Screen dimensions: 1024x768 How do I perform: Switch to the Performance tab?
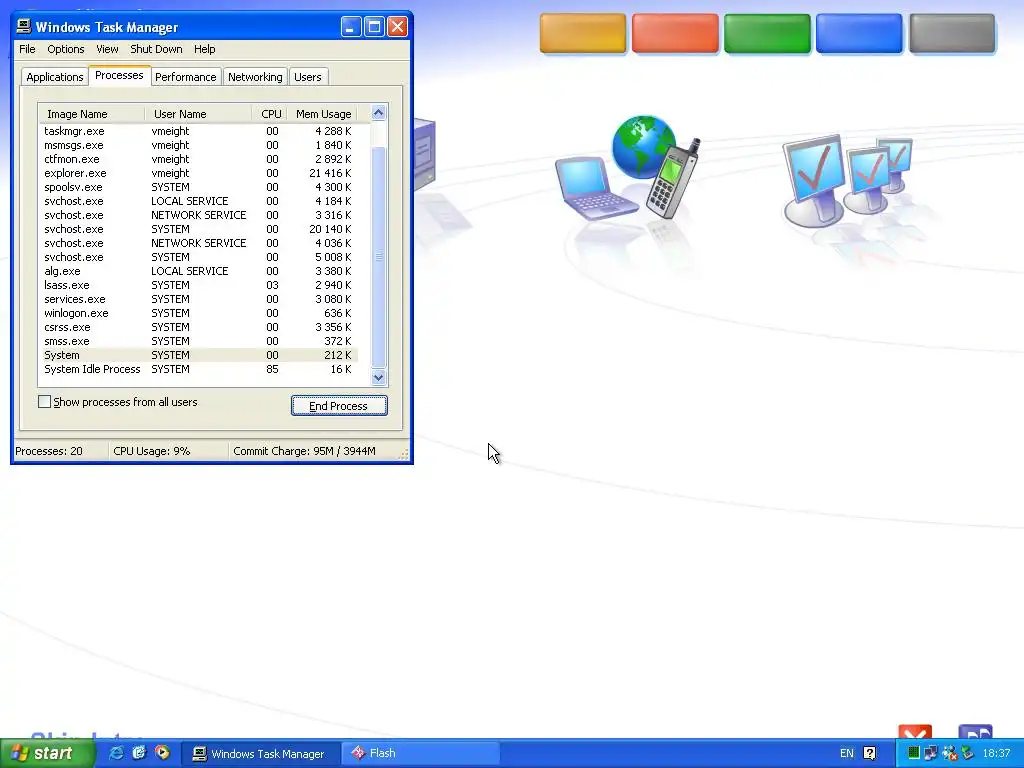pos(185,77)
